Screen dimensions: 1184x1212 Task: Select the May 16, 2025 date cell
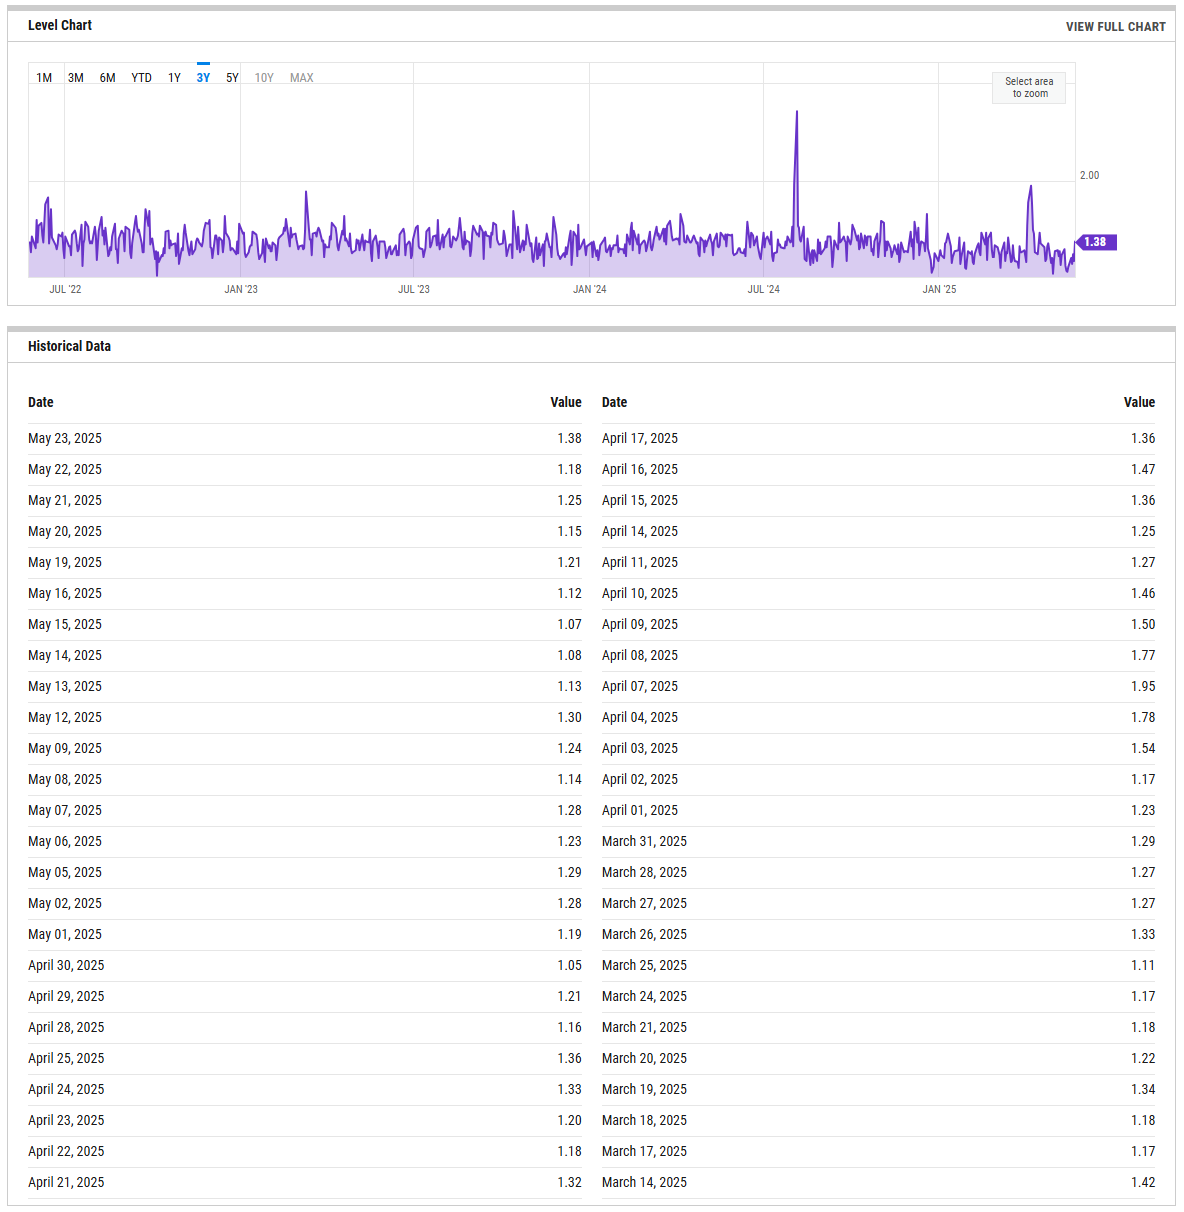(x=65, y=593)
